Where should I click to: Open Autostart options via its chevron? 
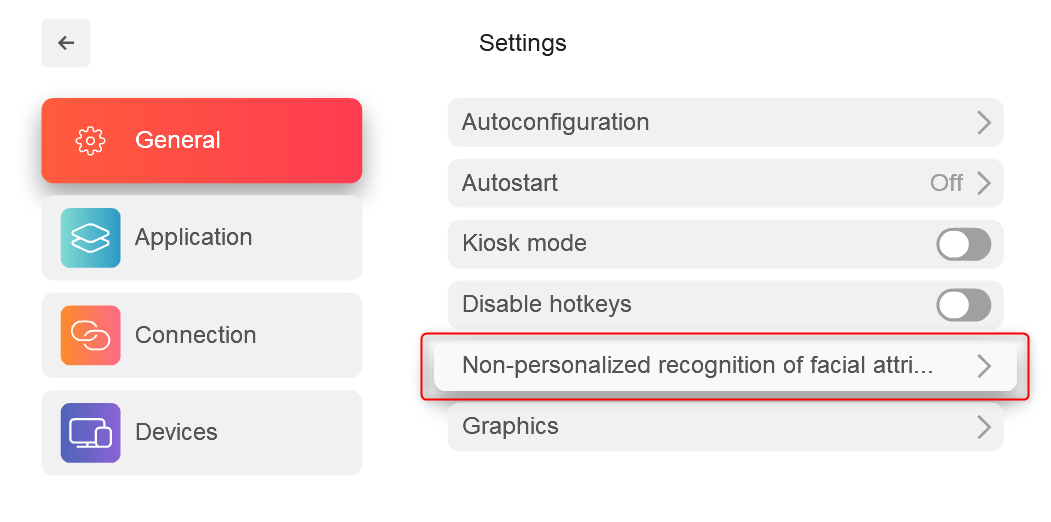[x=983, y=183]
